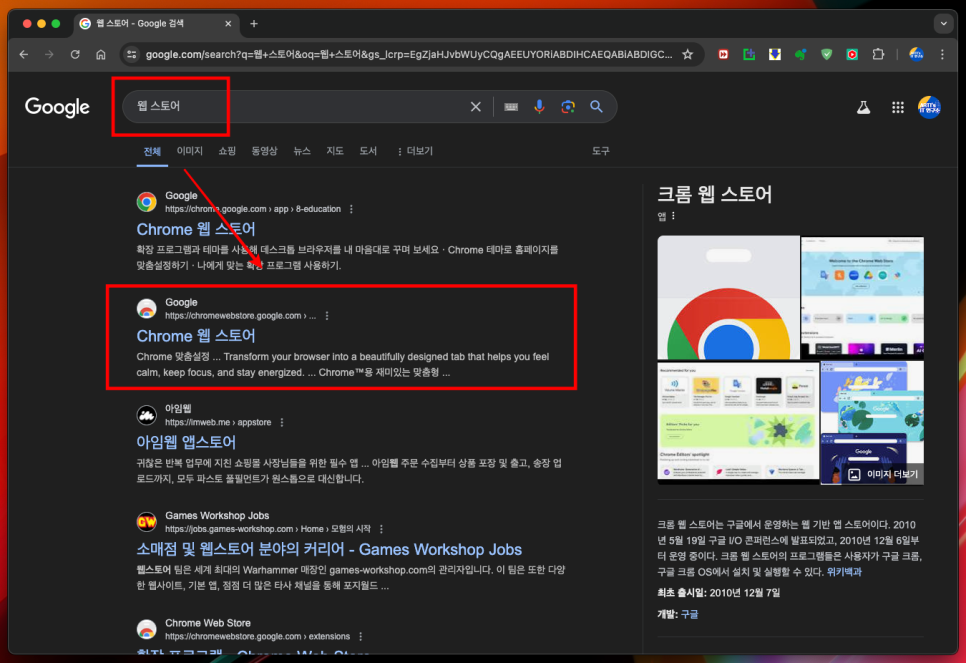Go back with the browser back arrow
Viewport: 966px width, 663px height.
24,55
